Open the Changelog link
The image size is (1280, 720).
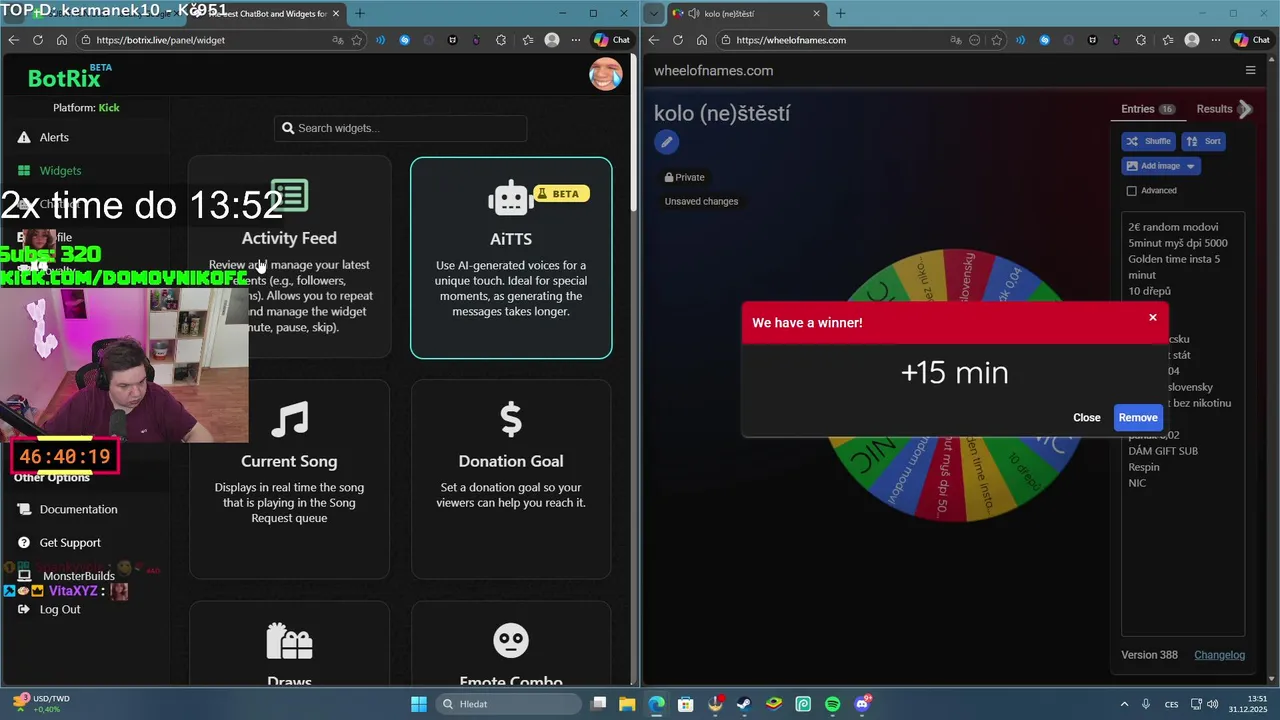1219,655
